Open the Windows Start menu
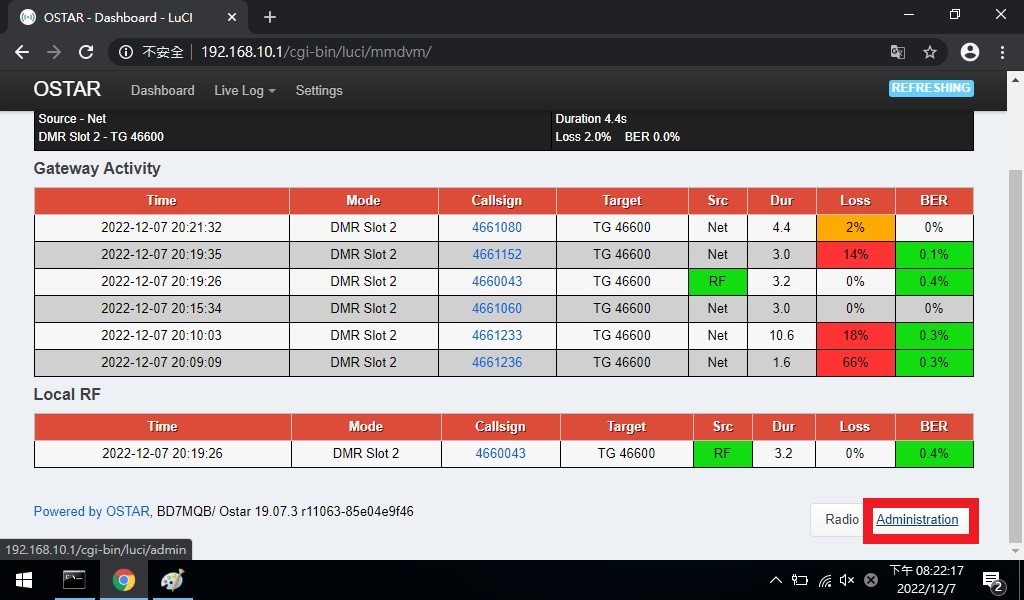 [x=24, y=580]
